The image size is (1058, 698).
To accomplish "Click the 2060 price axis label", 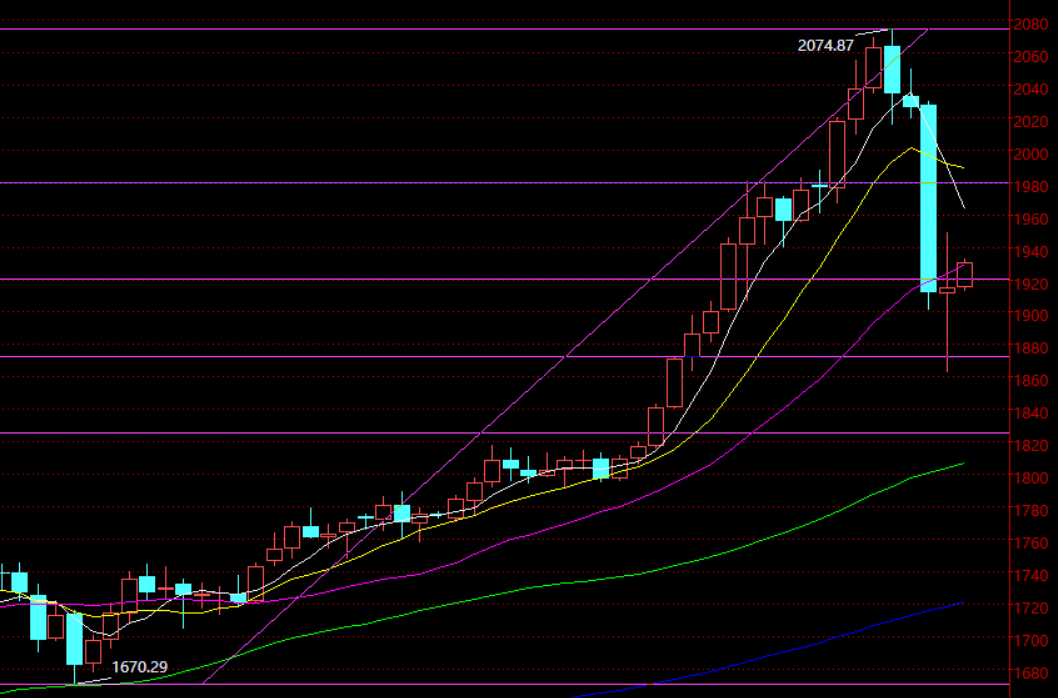I will [x=1031, y=56].
